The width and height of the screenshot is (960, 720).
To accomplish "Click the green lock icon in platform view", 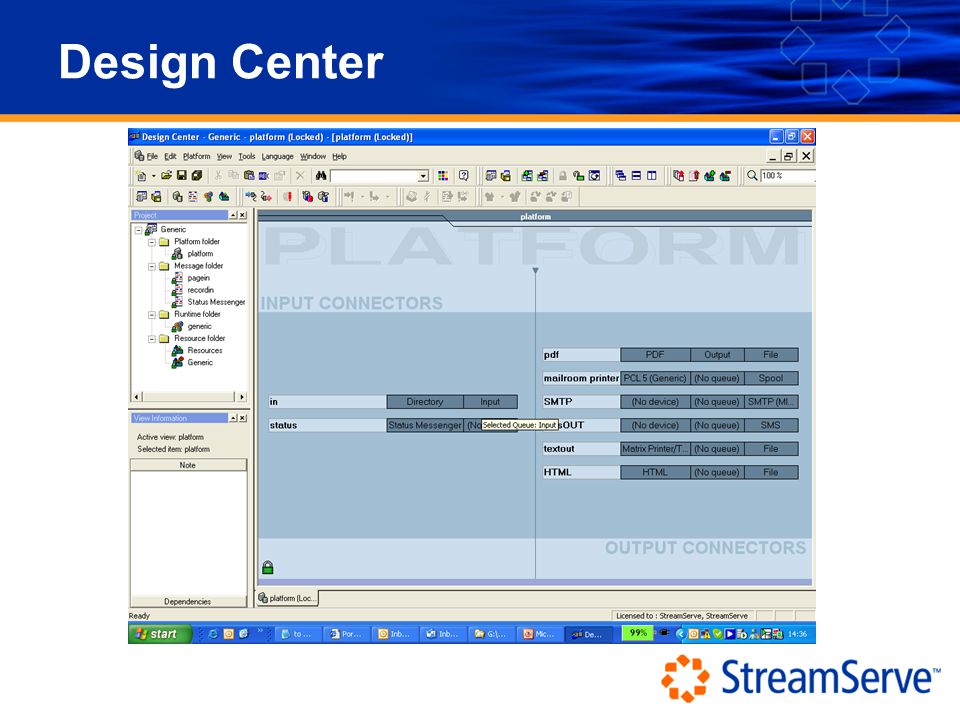I will click(x=268, y=568).
